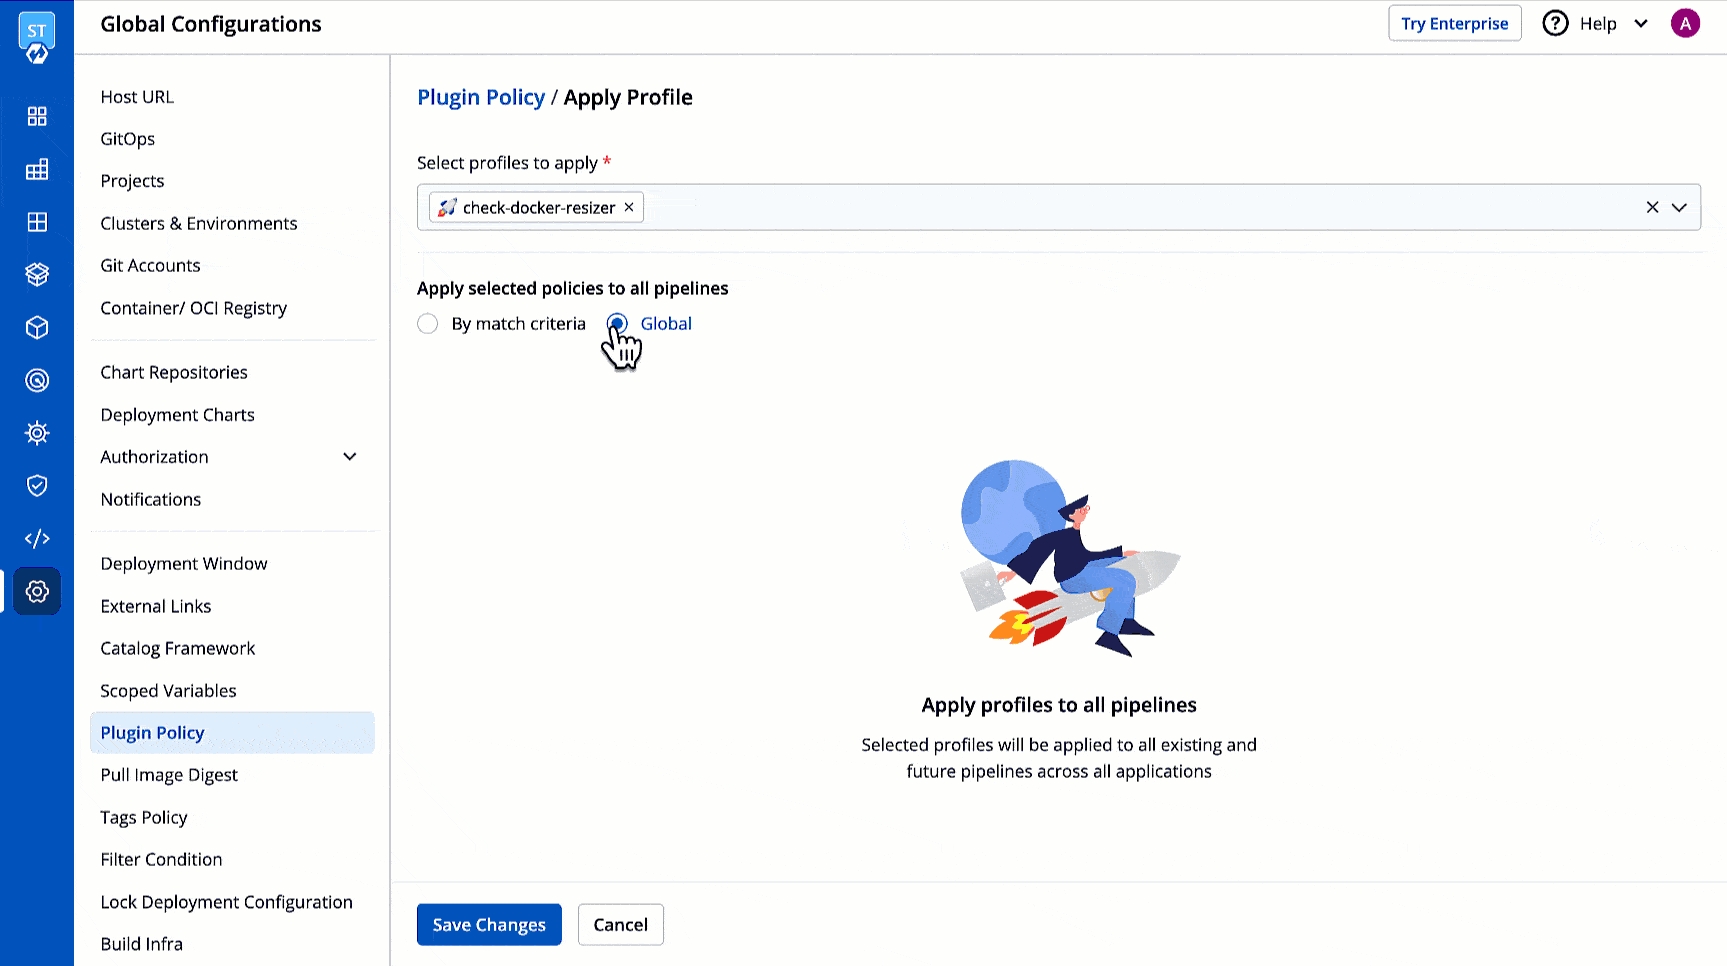Select the 'Global' radio option
Screen dimensions: 1727x966
pyautogui.click(x=617, y=324)
